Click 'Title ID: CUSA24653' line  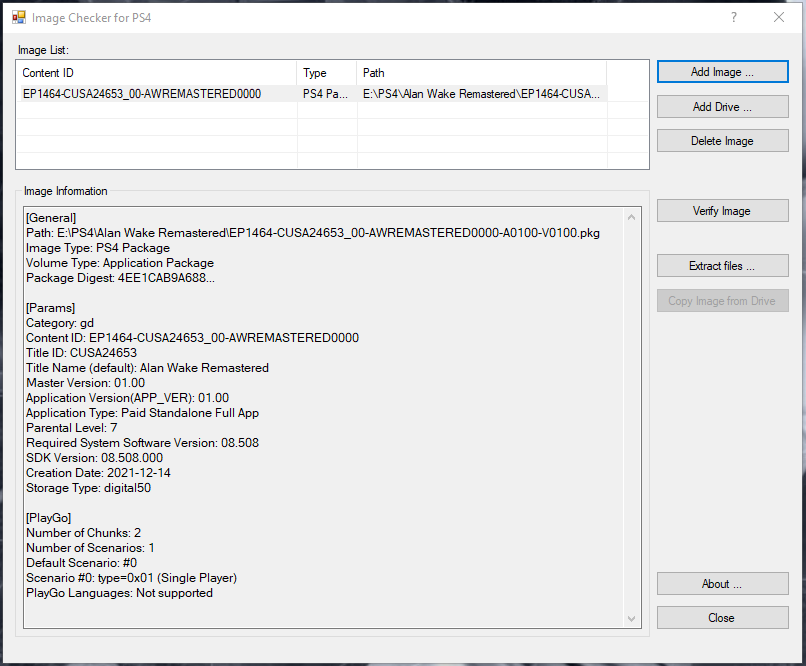click(x=81, y=353)
